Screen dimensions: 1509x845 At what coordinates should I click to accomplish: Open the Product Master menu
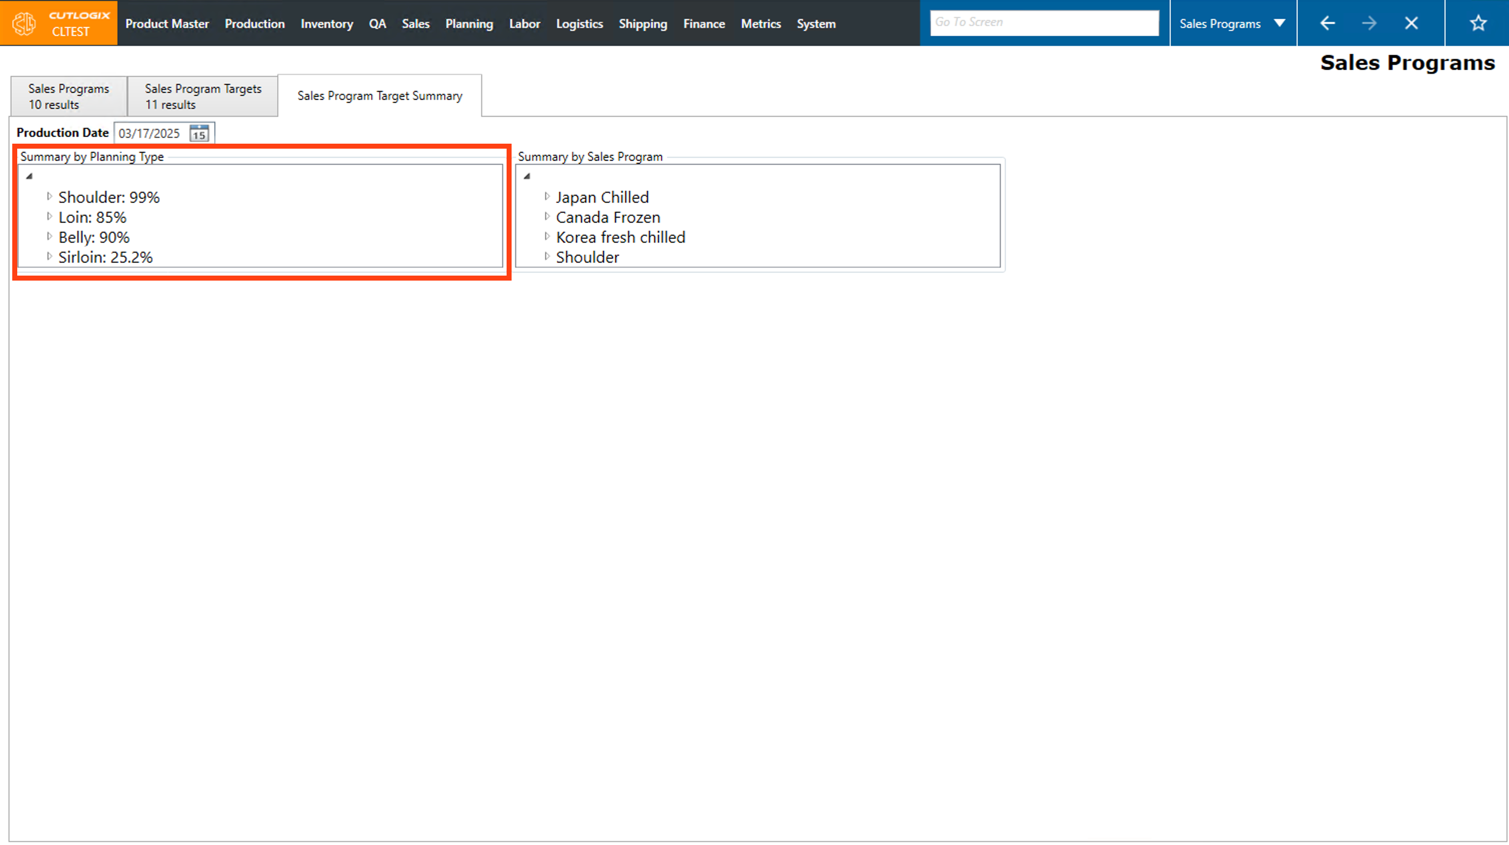167,24
